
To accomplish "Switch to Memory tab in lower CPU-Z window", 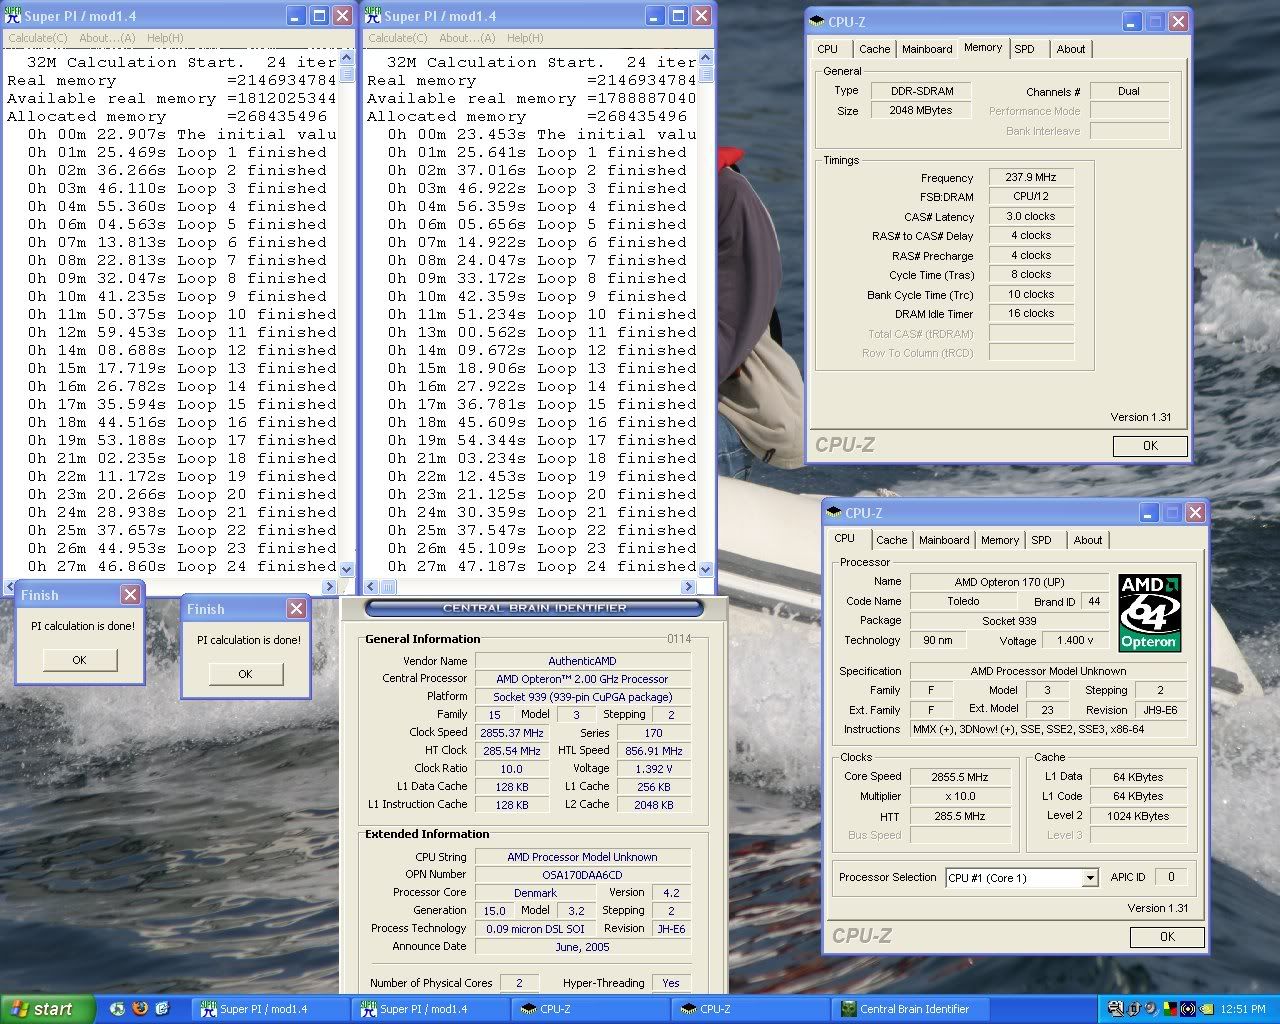I will [x=1000, y=540].
